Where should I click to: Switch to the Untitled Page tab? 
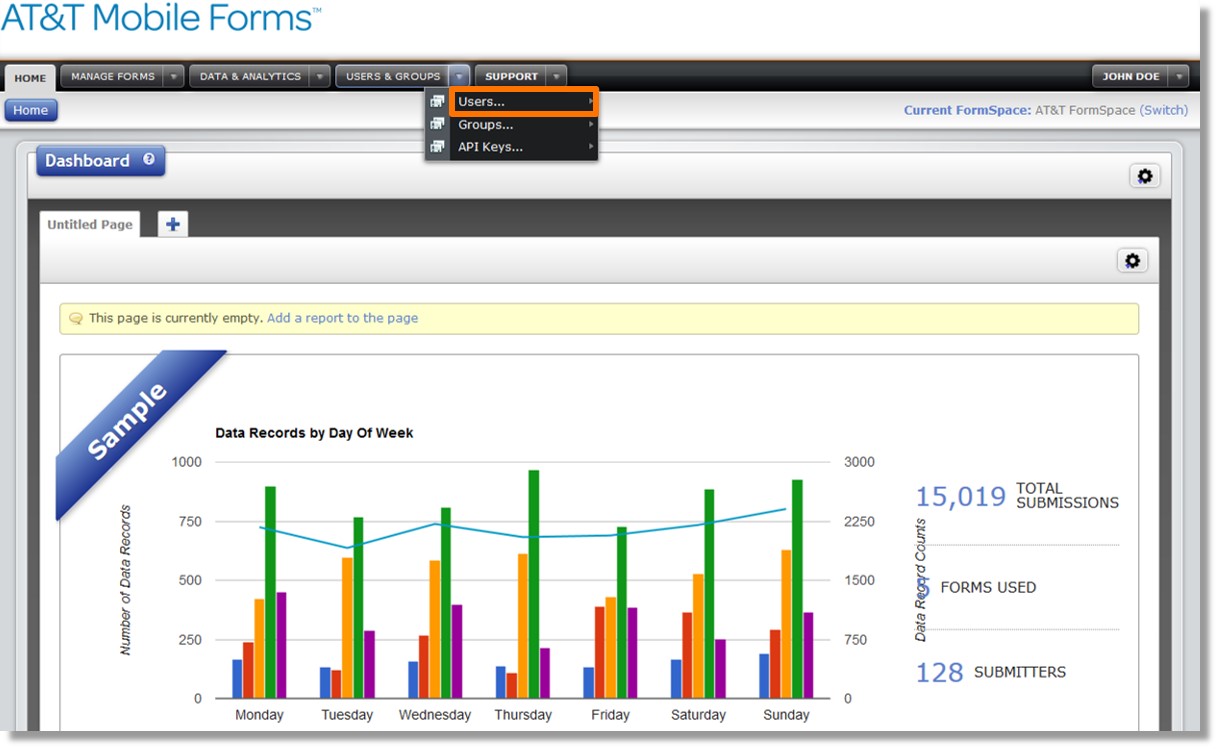90,224
